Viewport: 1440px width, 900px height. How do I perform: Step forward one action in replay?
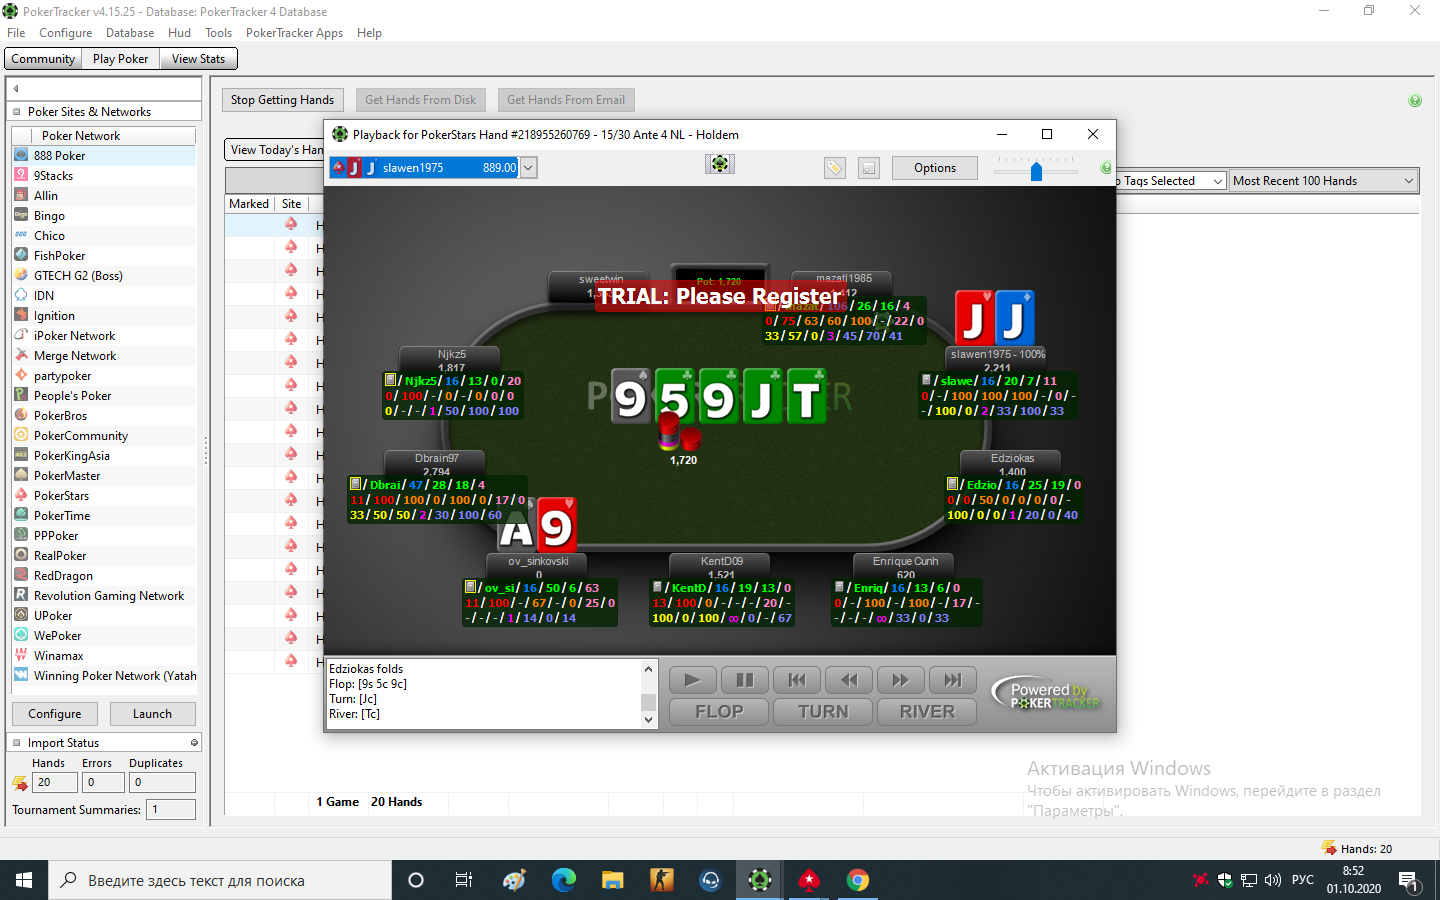[901, 680]
